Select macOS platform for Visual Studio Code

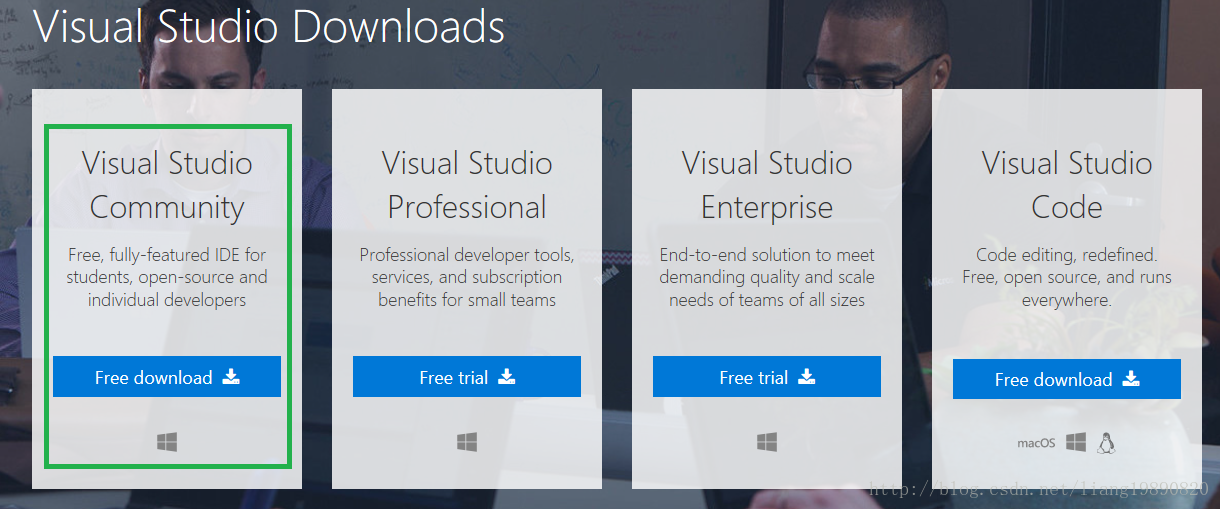[x=1036, y=443]
